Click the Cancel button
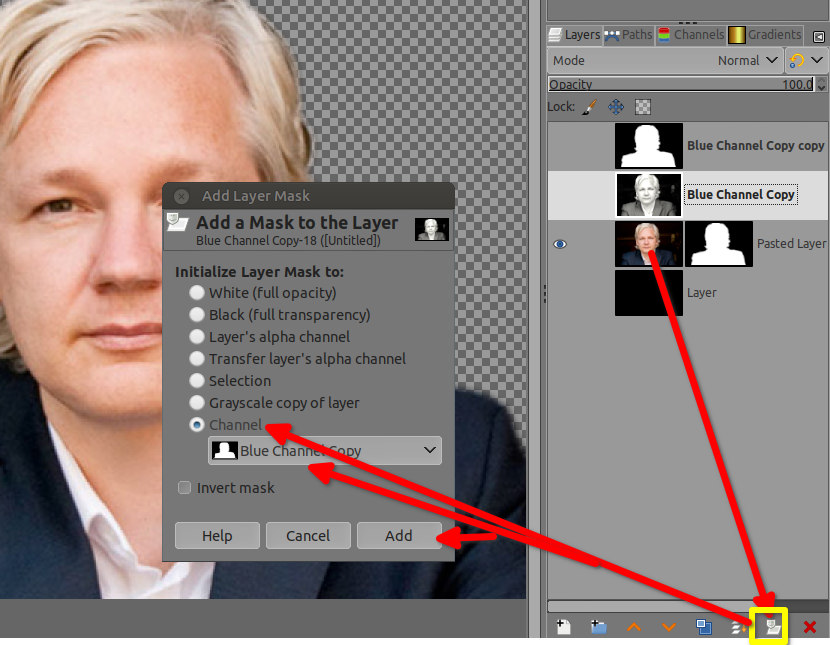The width and height of the screenshot is (830, 645). point(308,535)
